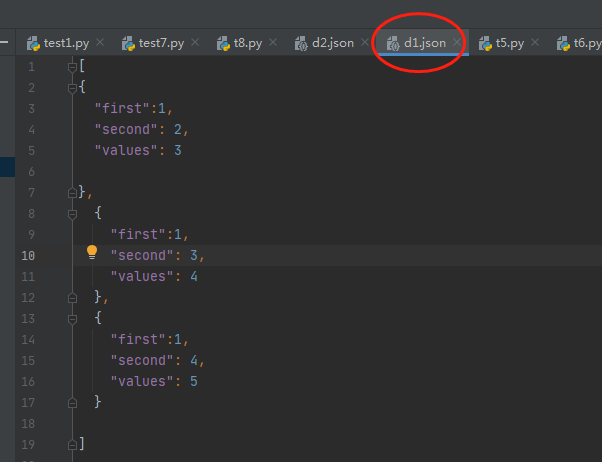Click the minimize dash left of the tabs
Screen dimensions: 602x462
(4, 42)
